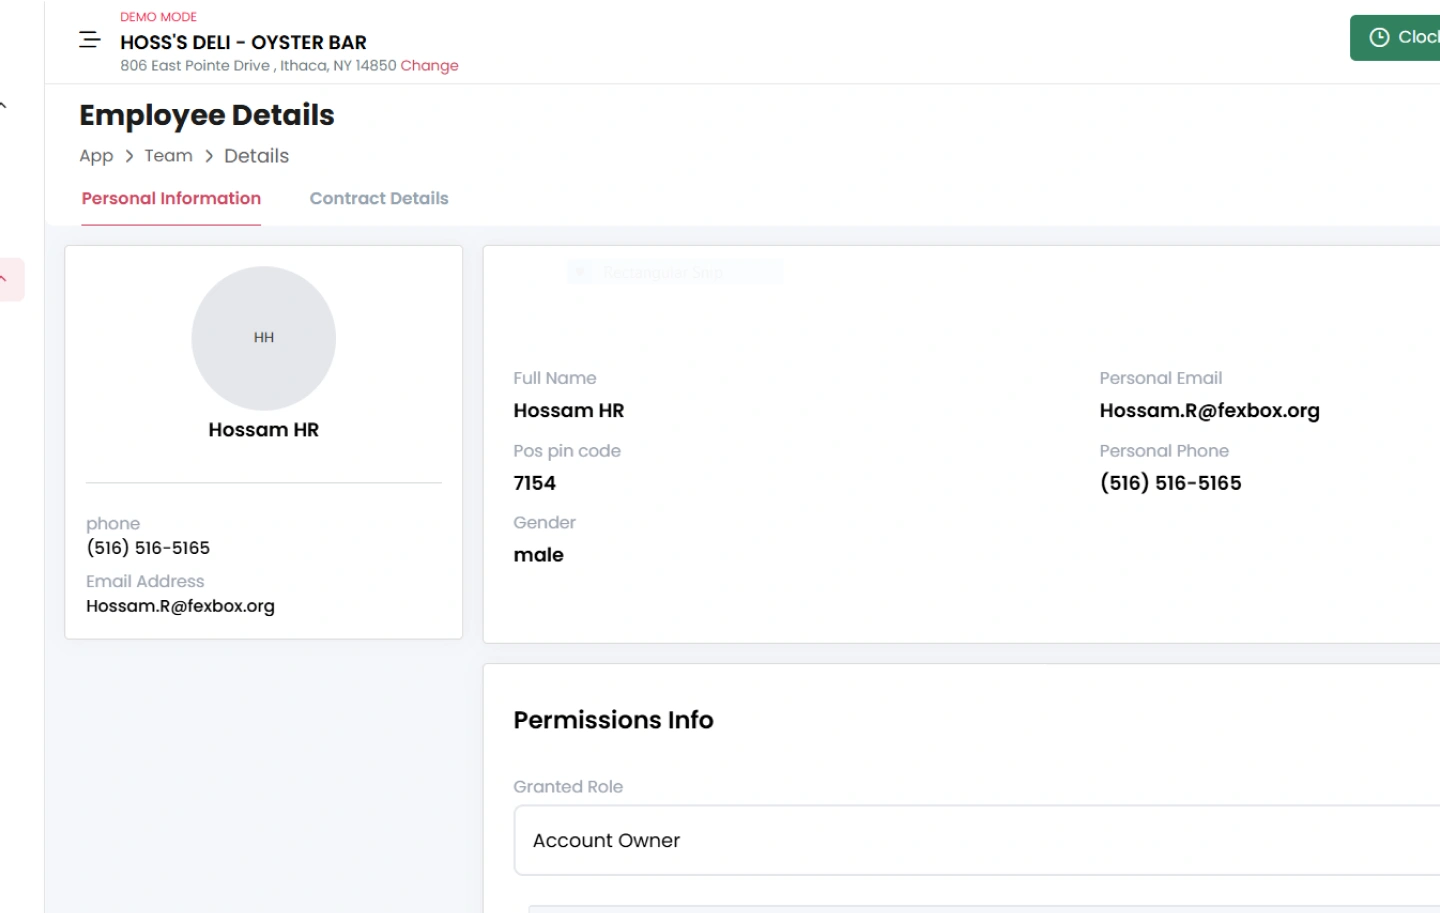The height and width of the screenshot is (913, 1440).
Task: Click the Personal Phone number value
Action: 1170,483
